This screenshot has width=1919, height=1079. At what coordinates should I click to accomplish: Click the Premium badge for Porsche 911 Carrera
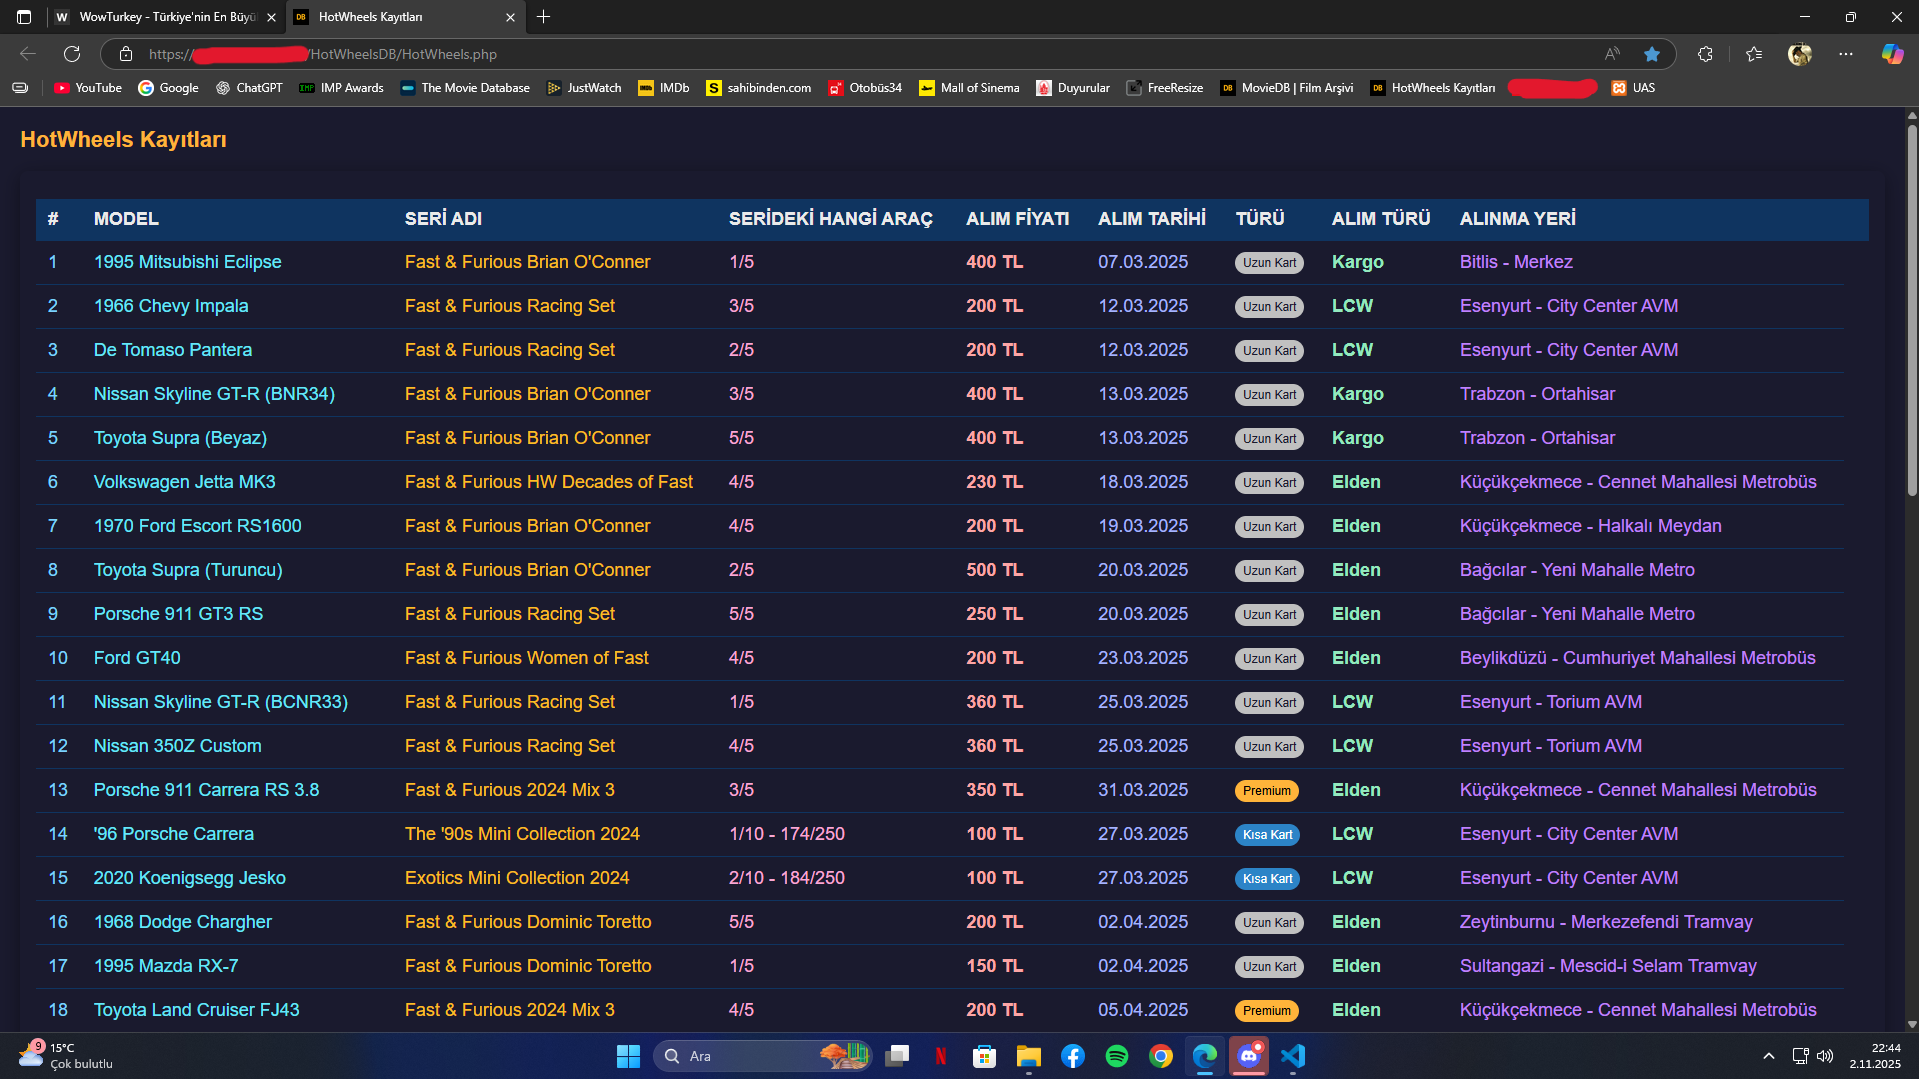click(x=1266, y=791)
